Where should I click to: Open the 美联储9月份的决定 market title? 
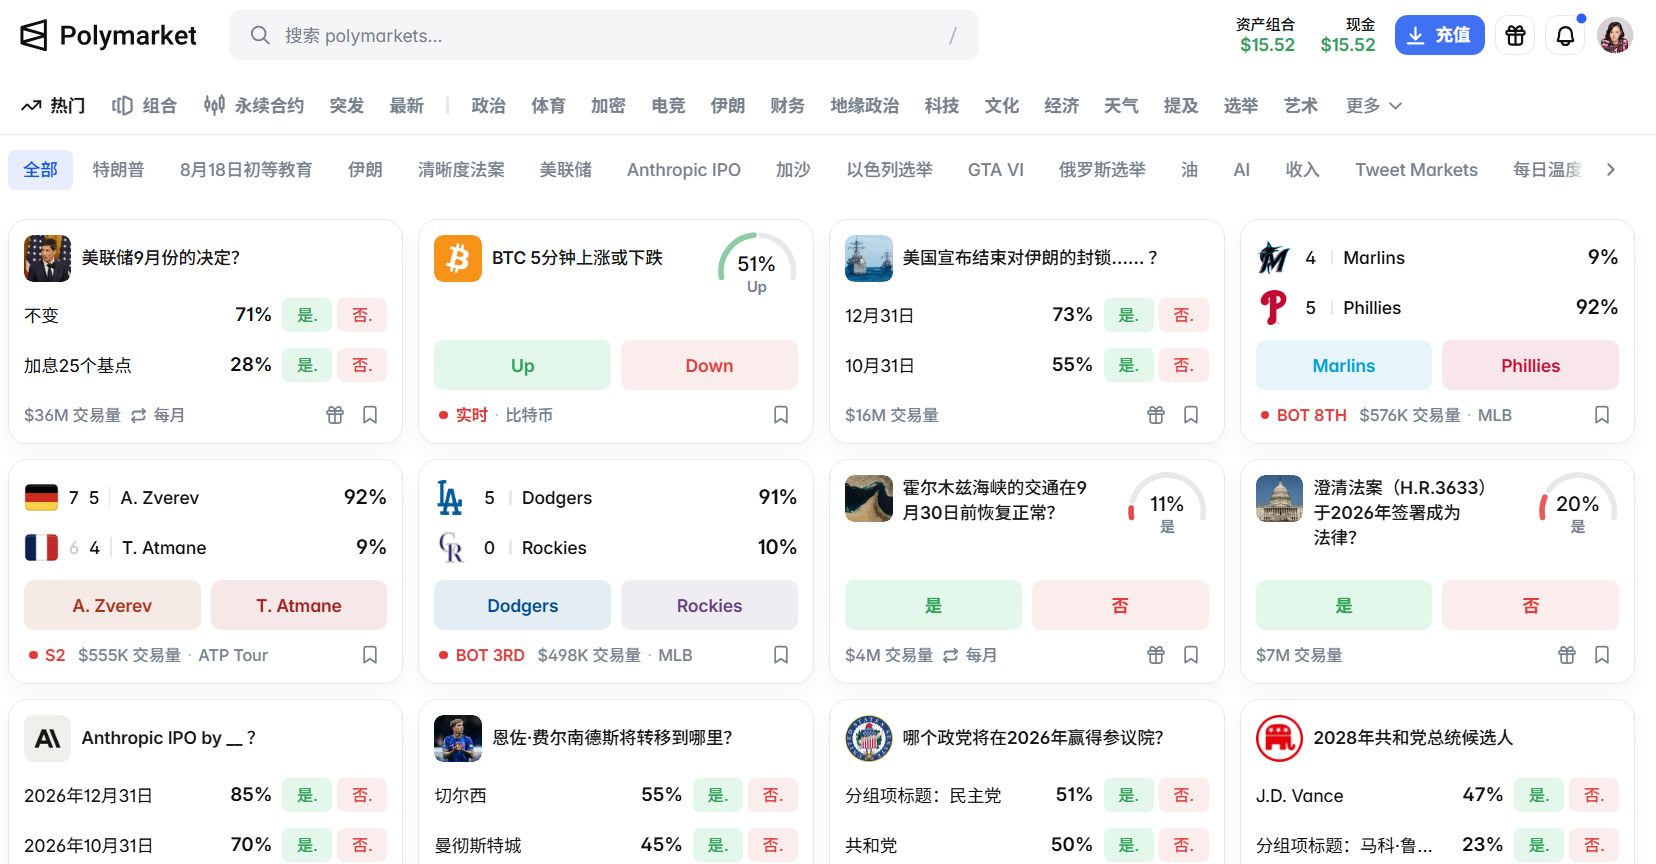tap(161, 258)
